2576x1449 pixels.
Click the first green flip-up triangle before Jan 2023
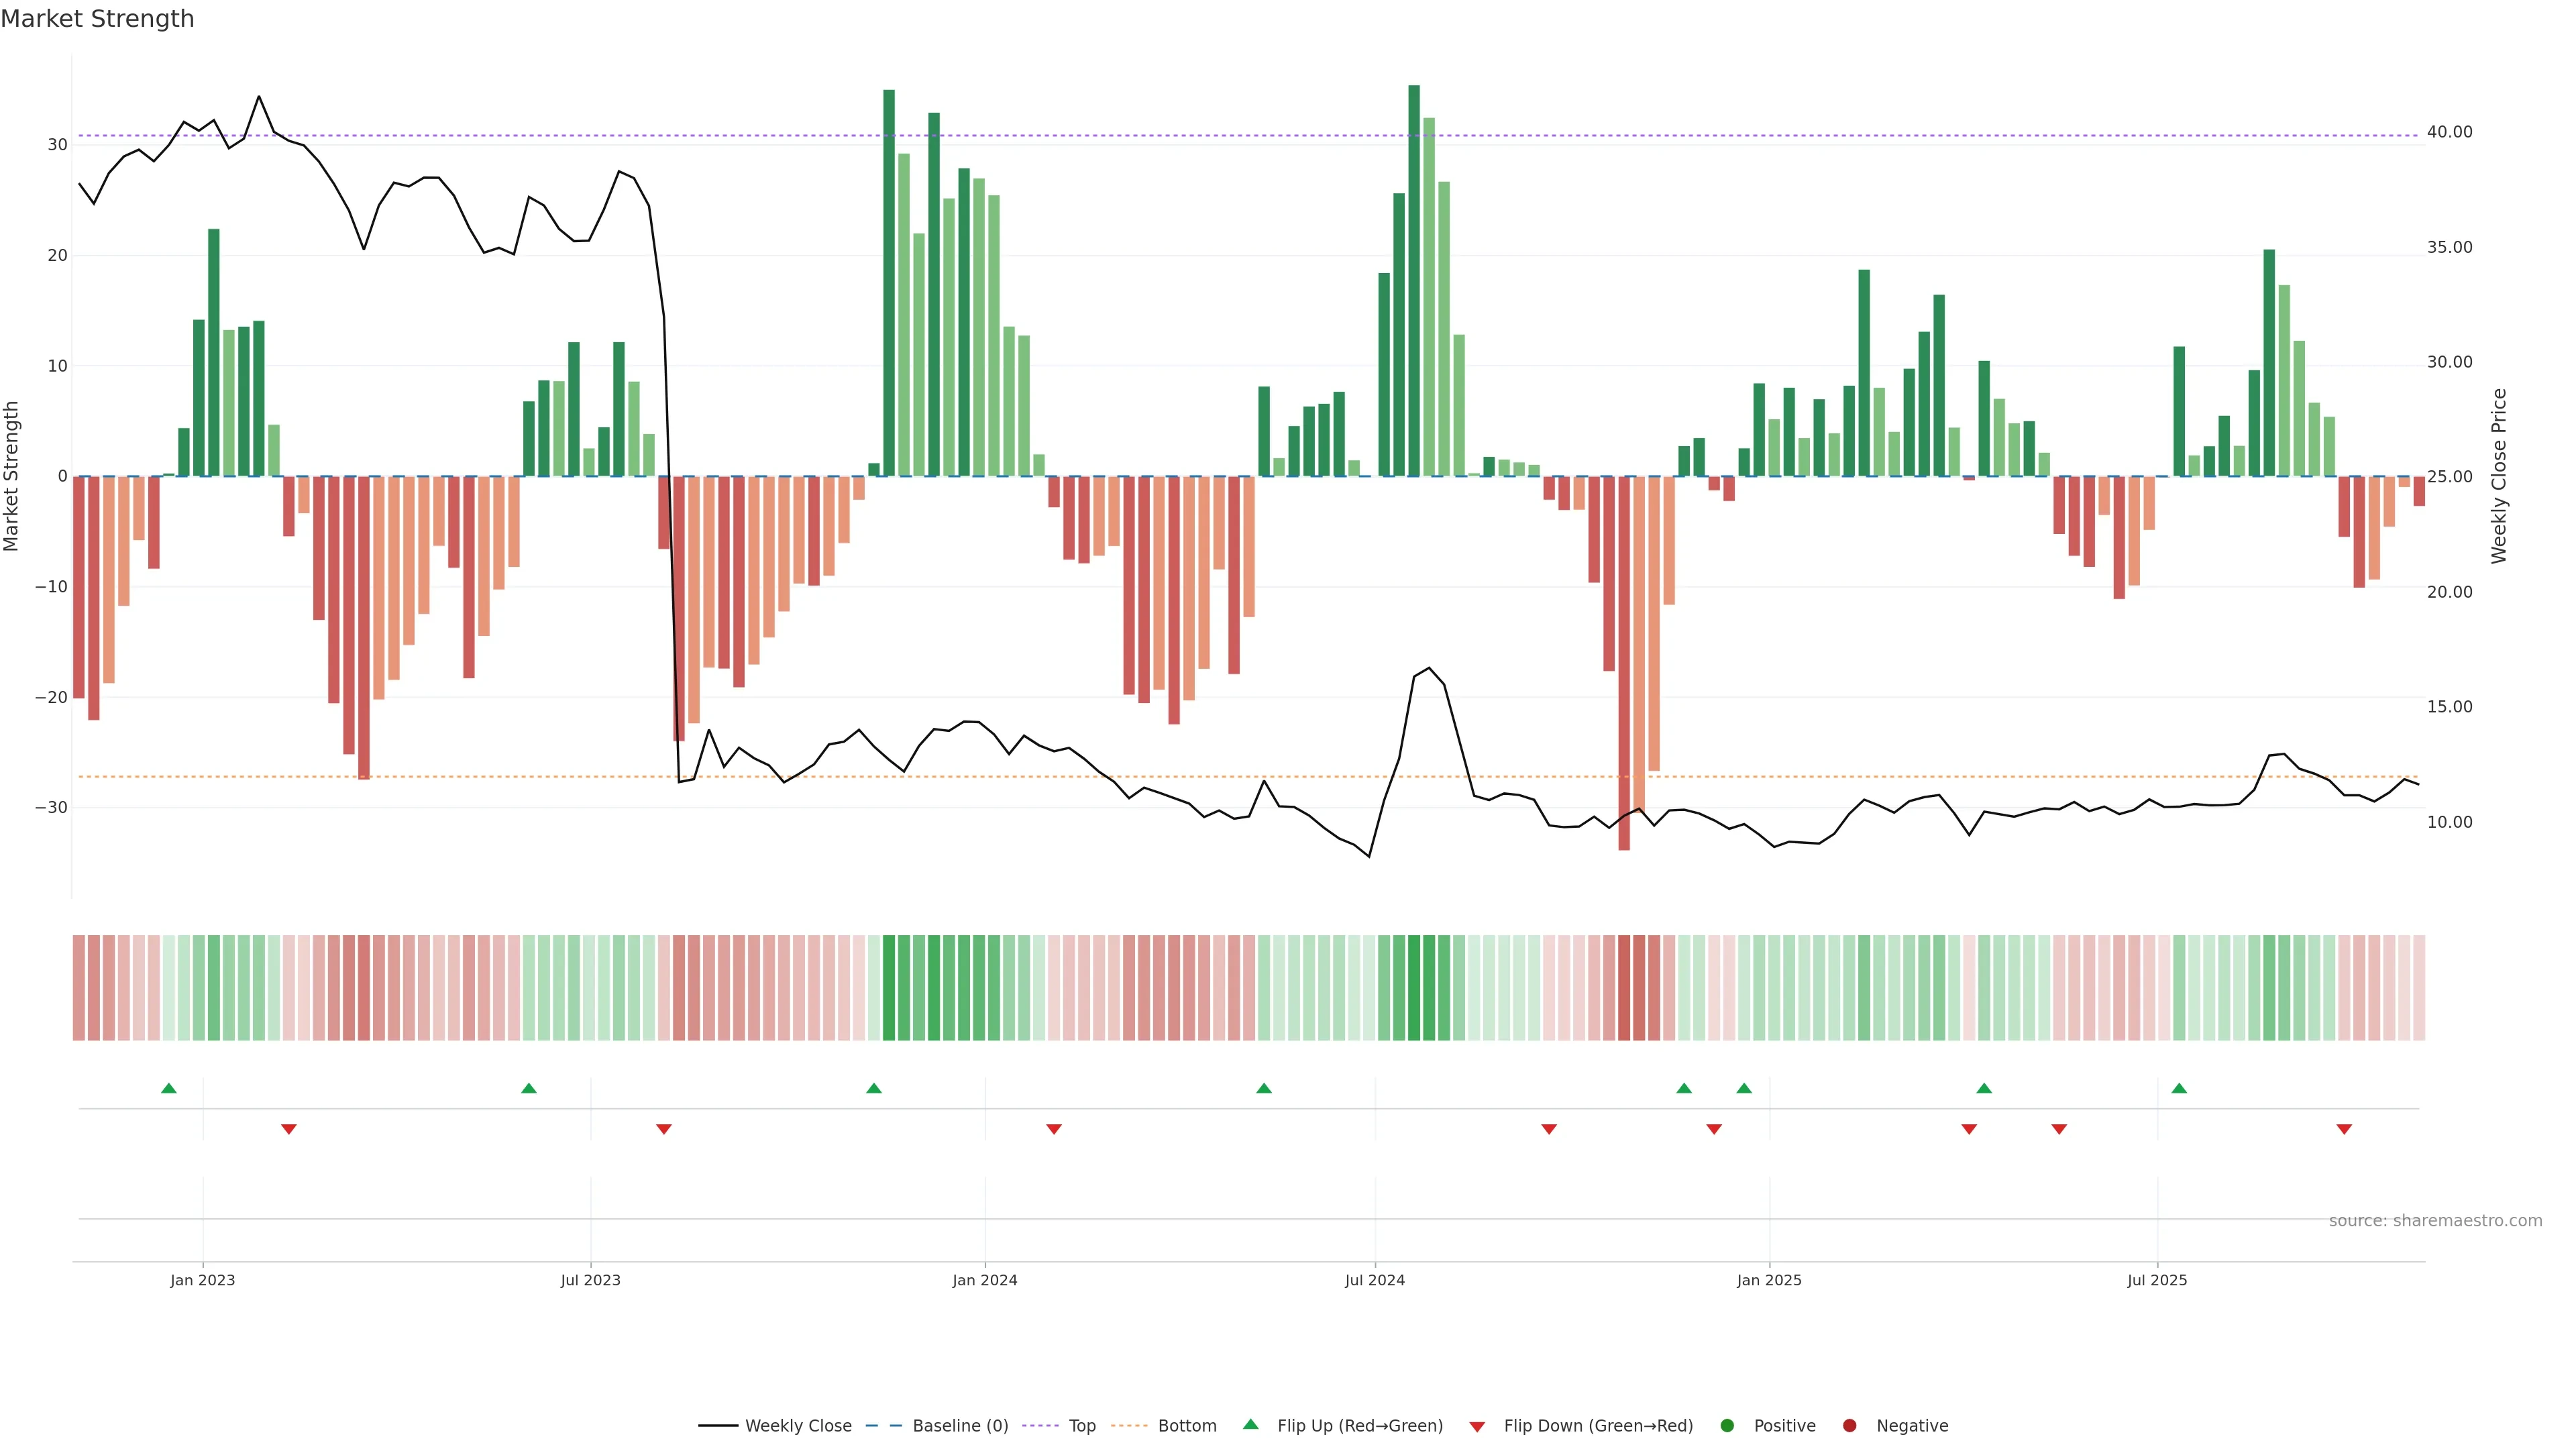169,1088
